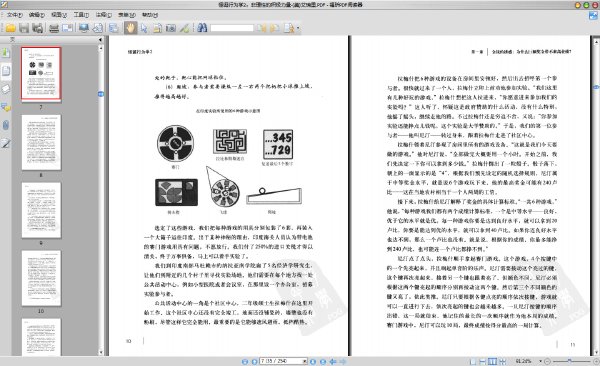Screen dimensions: 600x366
Task: Choose the arrow Select tool icon
Action: click(144, 28)
